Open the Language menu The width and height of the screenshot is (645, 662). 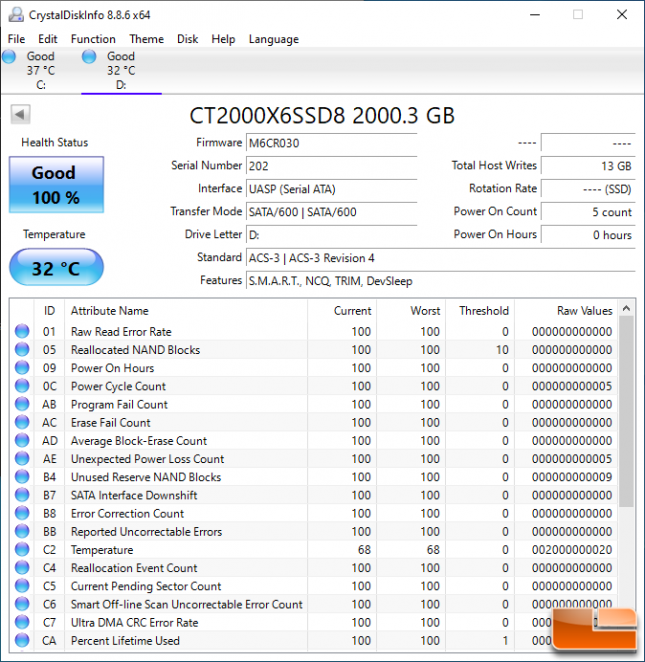[x=274, y=39]
